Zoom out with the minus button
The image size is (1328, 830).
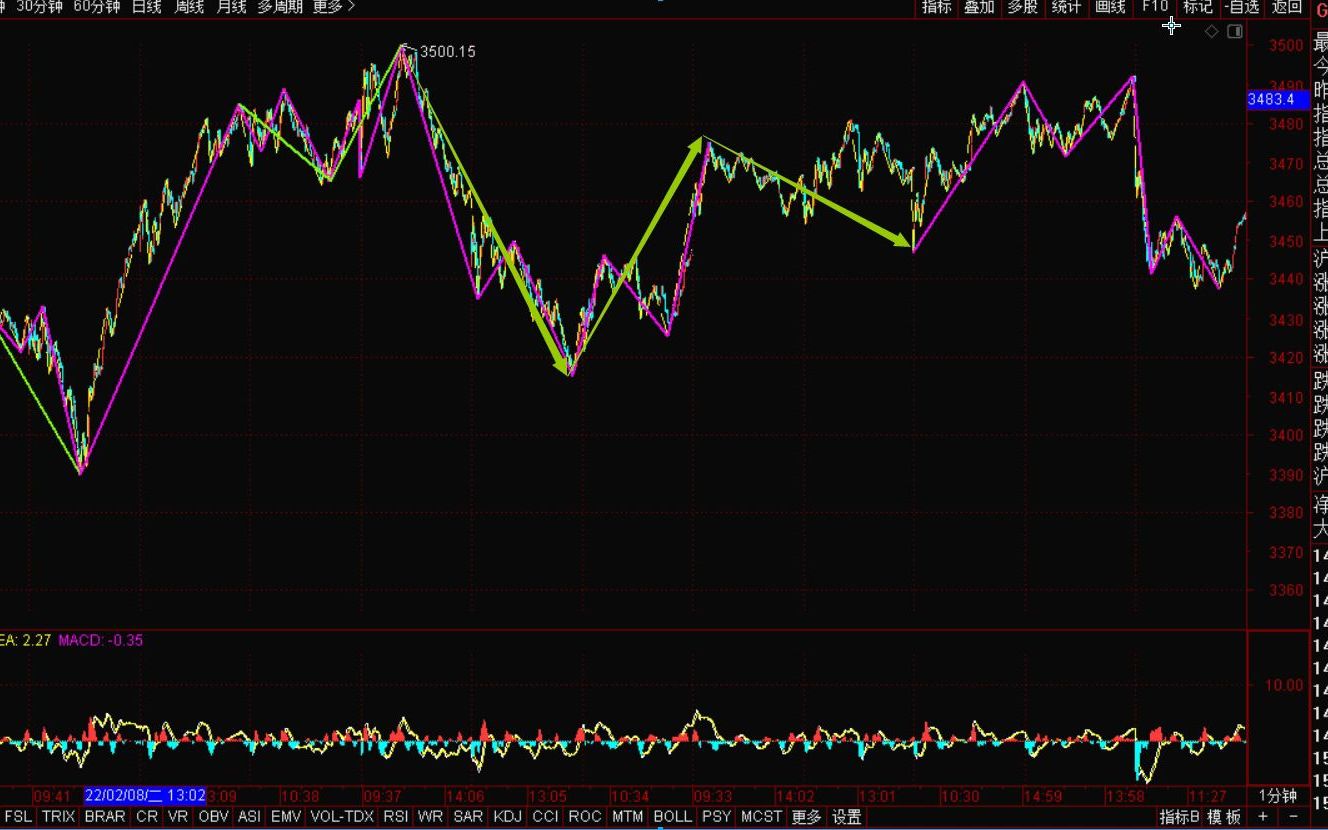[x=1293, y=816]
